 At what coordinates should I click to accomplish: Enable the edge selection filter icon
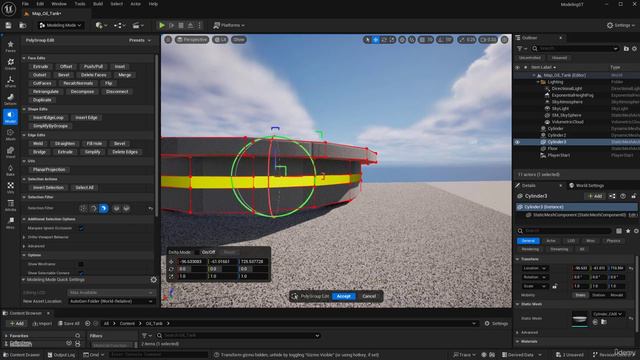(x=93, y=209)
